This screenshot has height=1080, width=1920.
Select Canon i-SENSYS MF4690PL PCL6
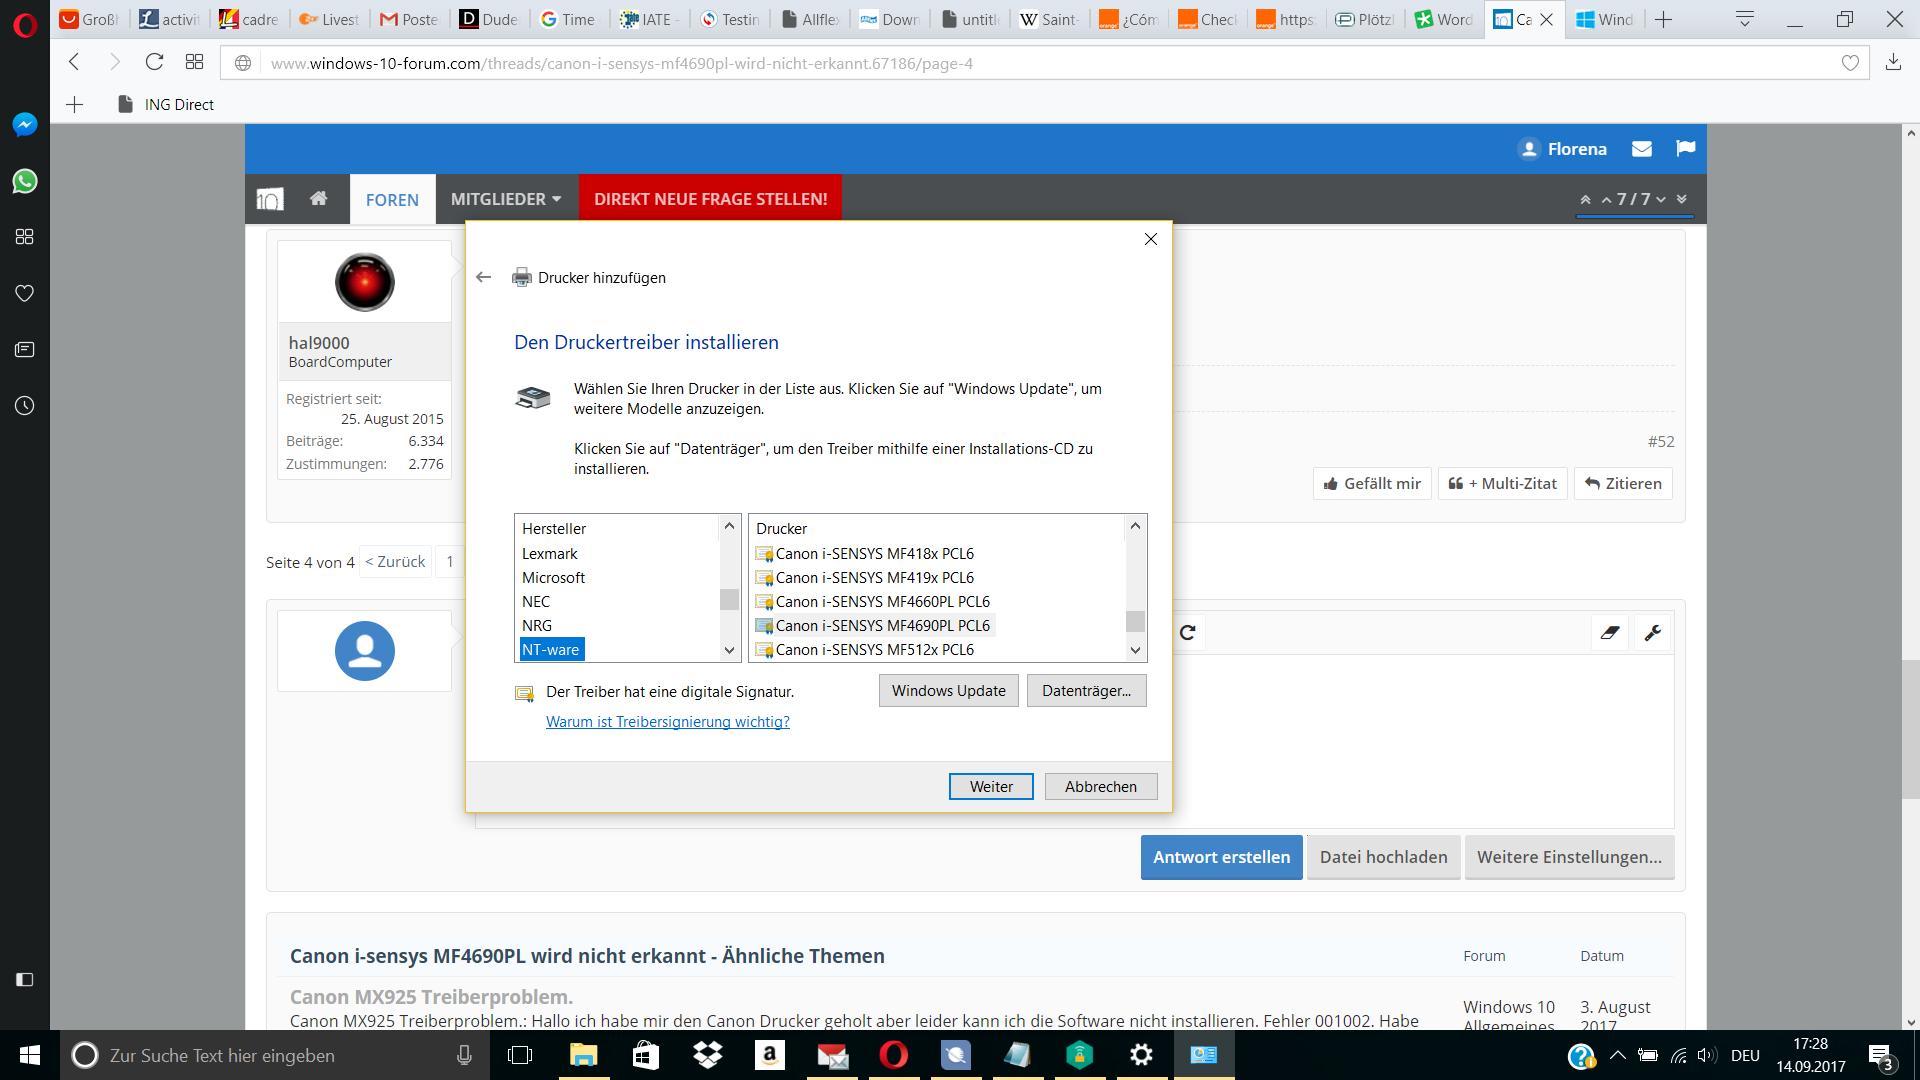873,626
